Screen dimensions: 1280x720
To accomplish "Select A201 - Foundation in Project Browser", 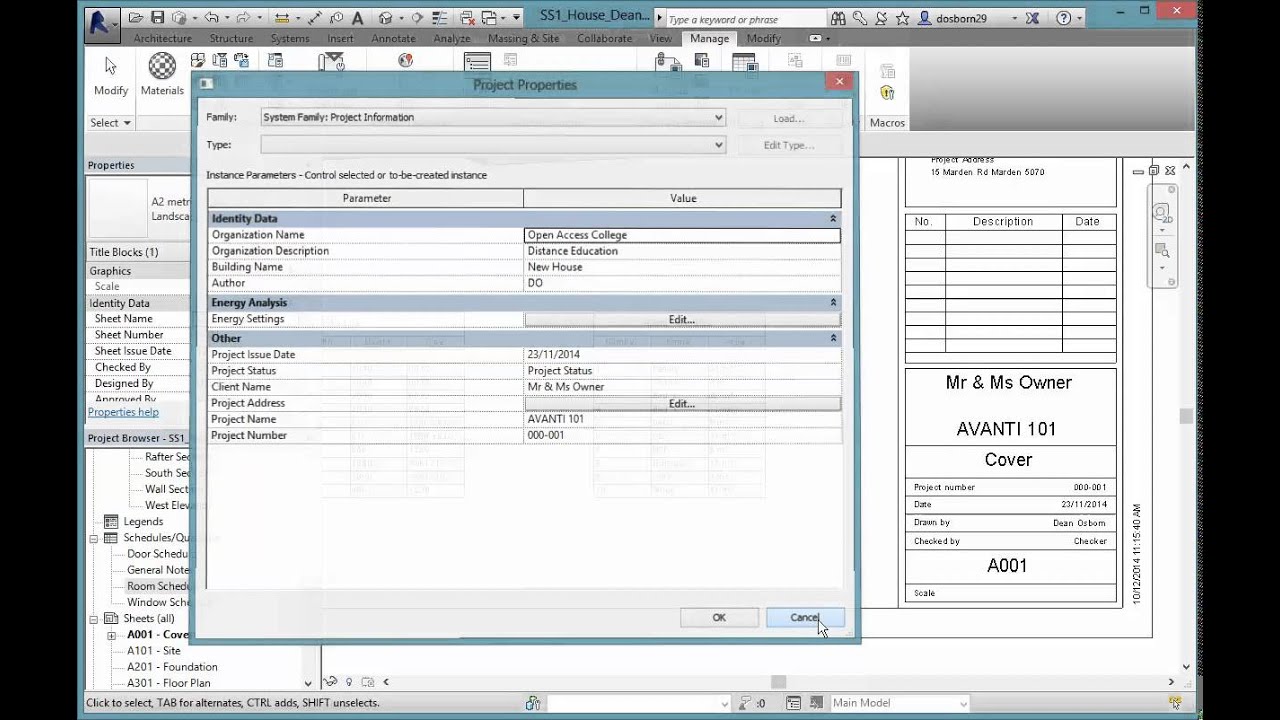I will pos(172,667).
